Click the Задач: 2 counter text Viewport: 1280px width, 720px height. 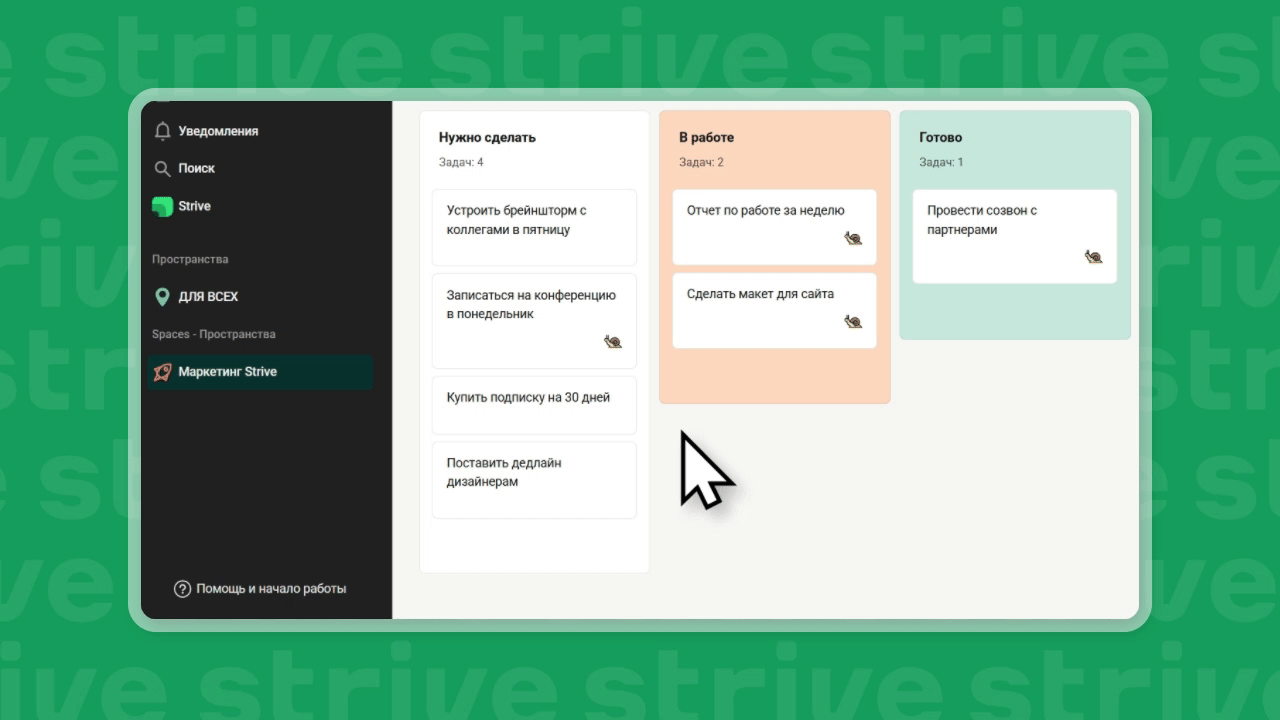pyautogui.click(x=701, y=162)
